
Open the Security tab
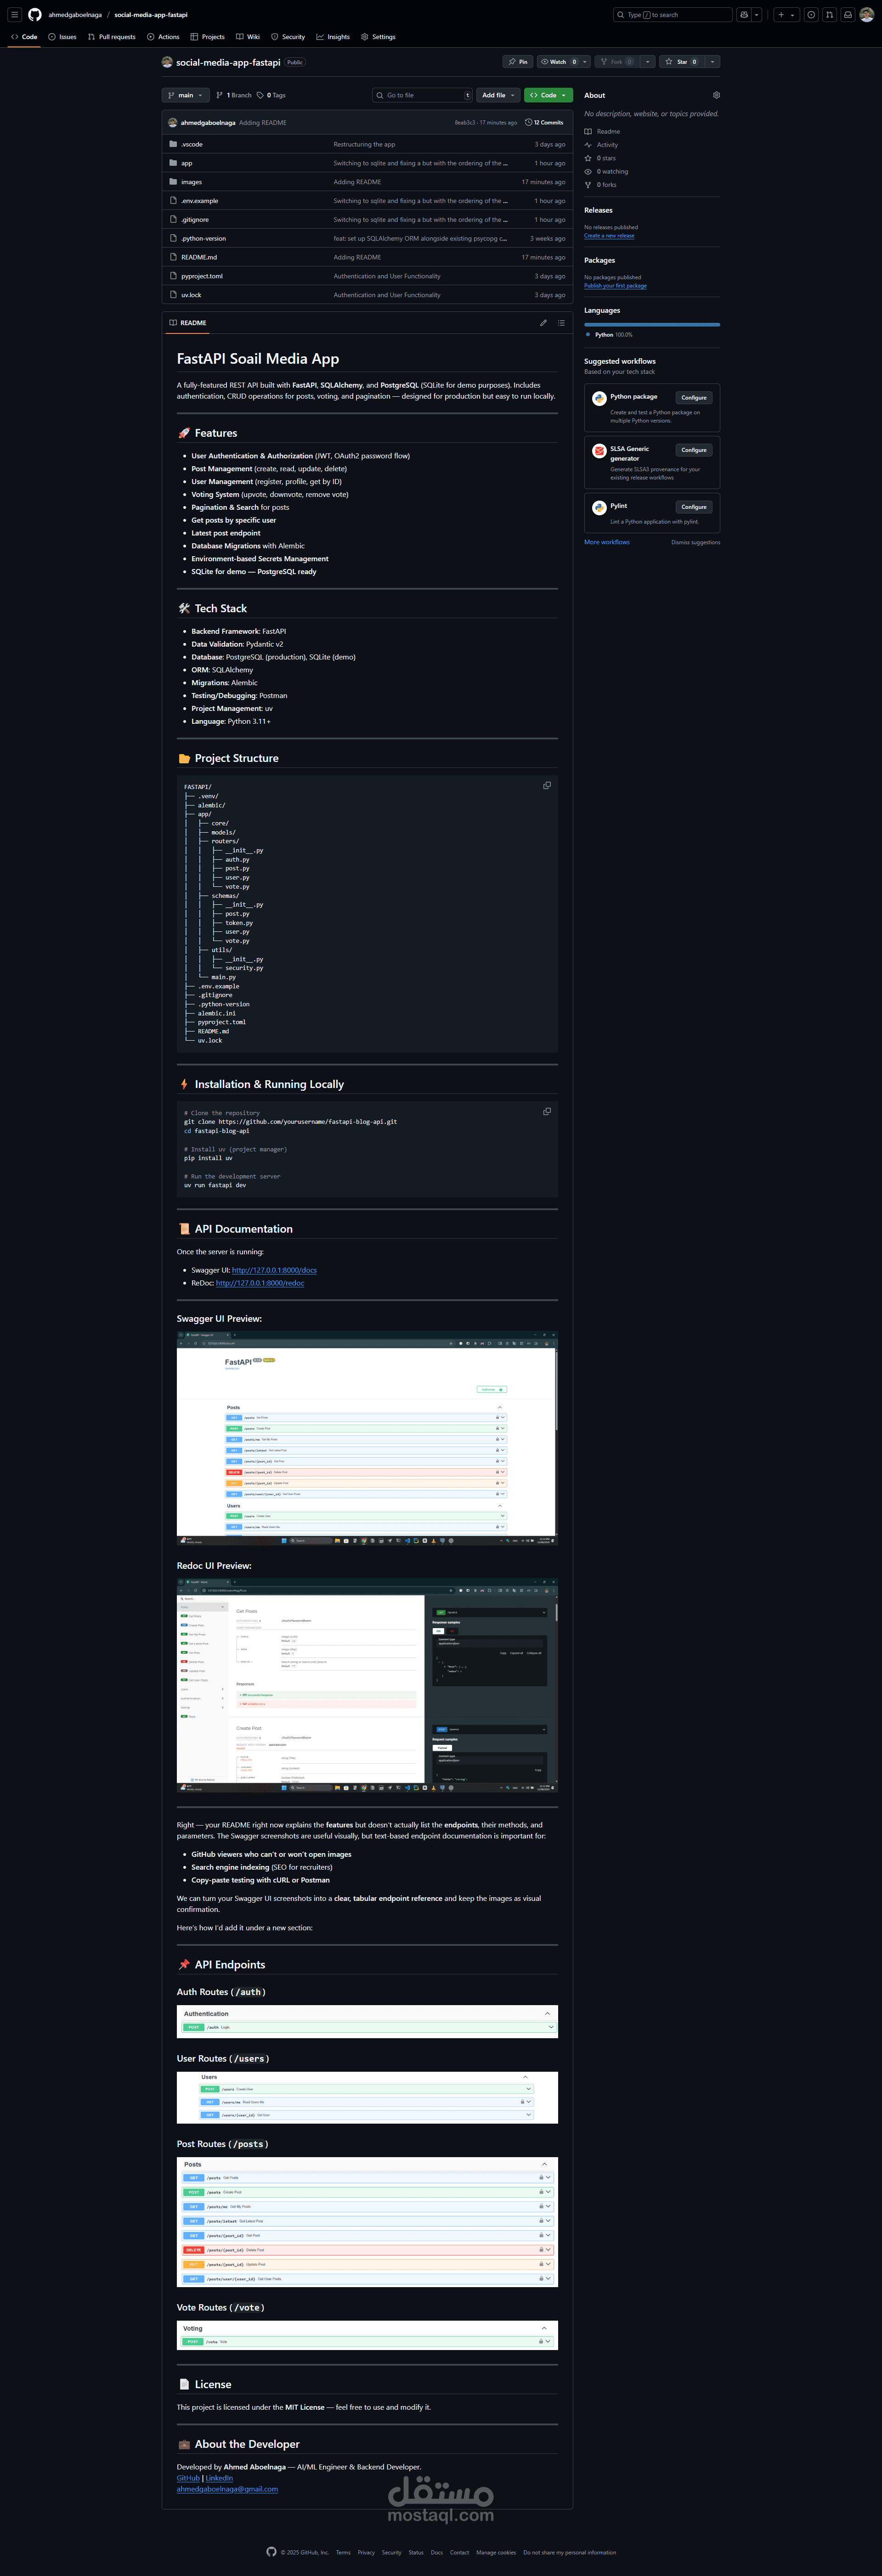tap(288, 37)
